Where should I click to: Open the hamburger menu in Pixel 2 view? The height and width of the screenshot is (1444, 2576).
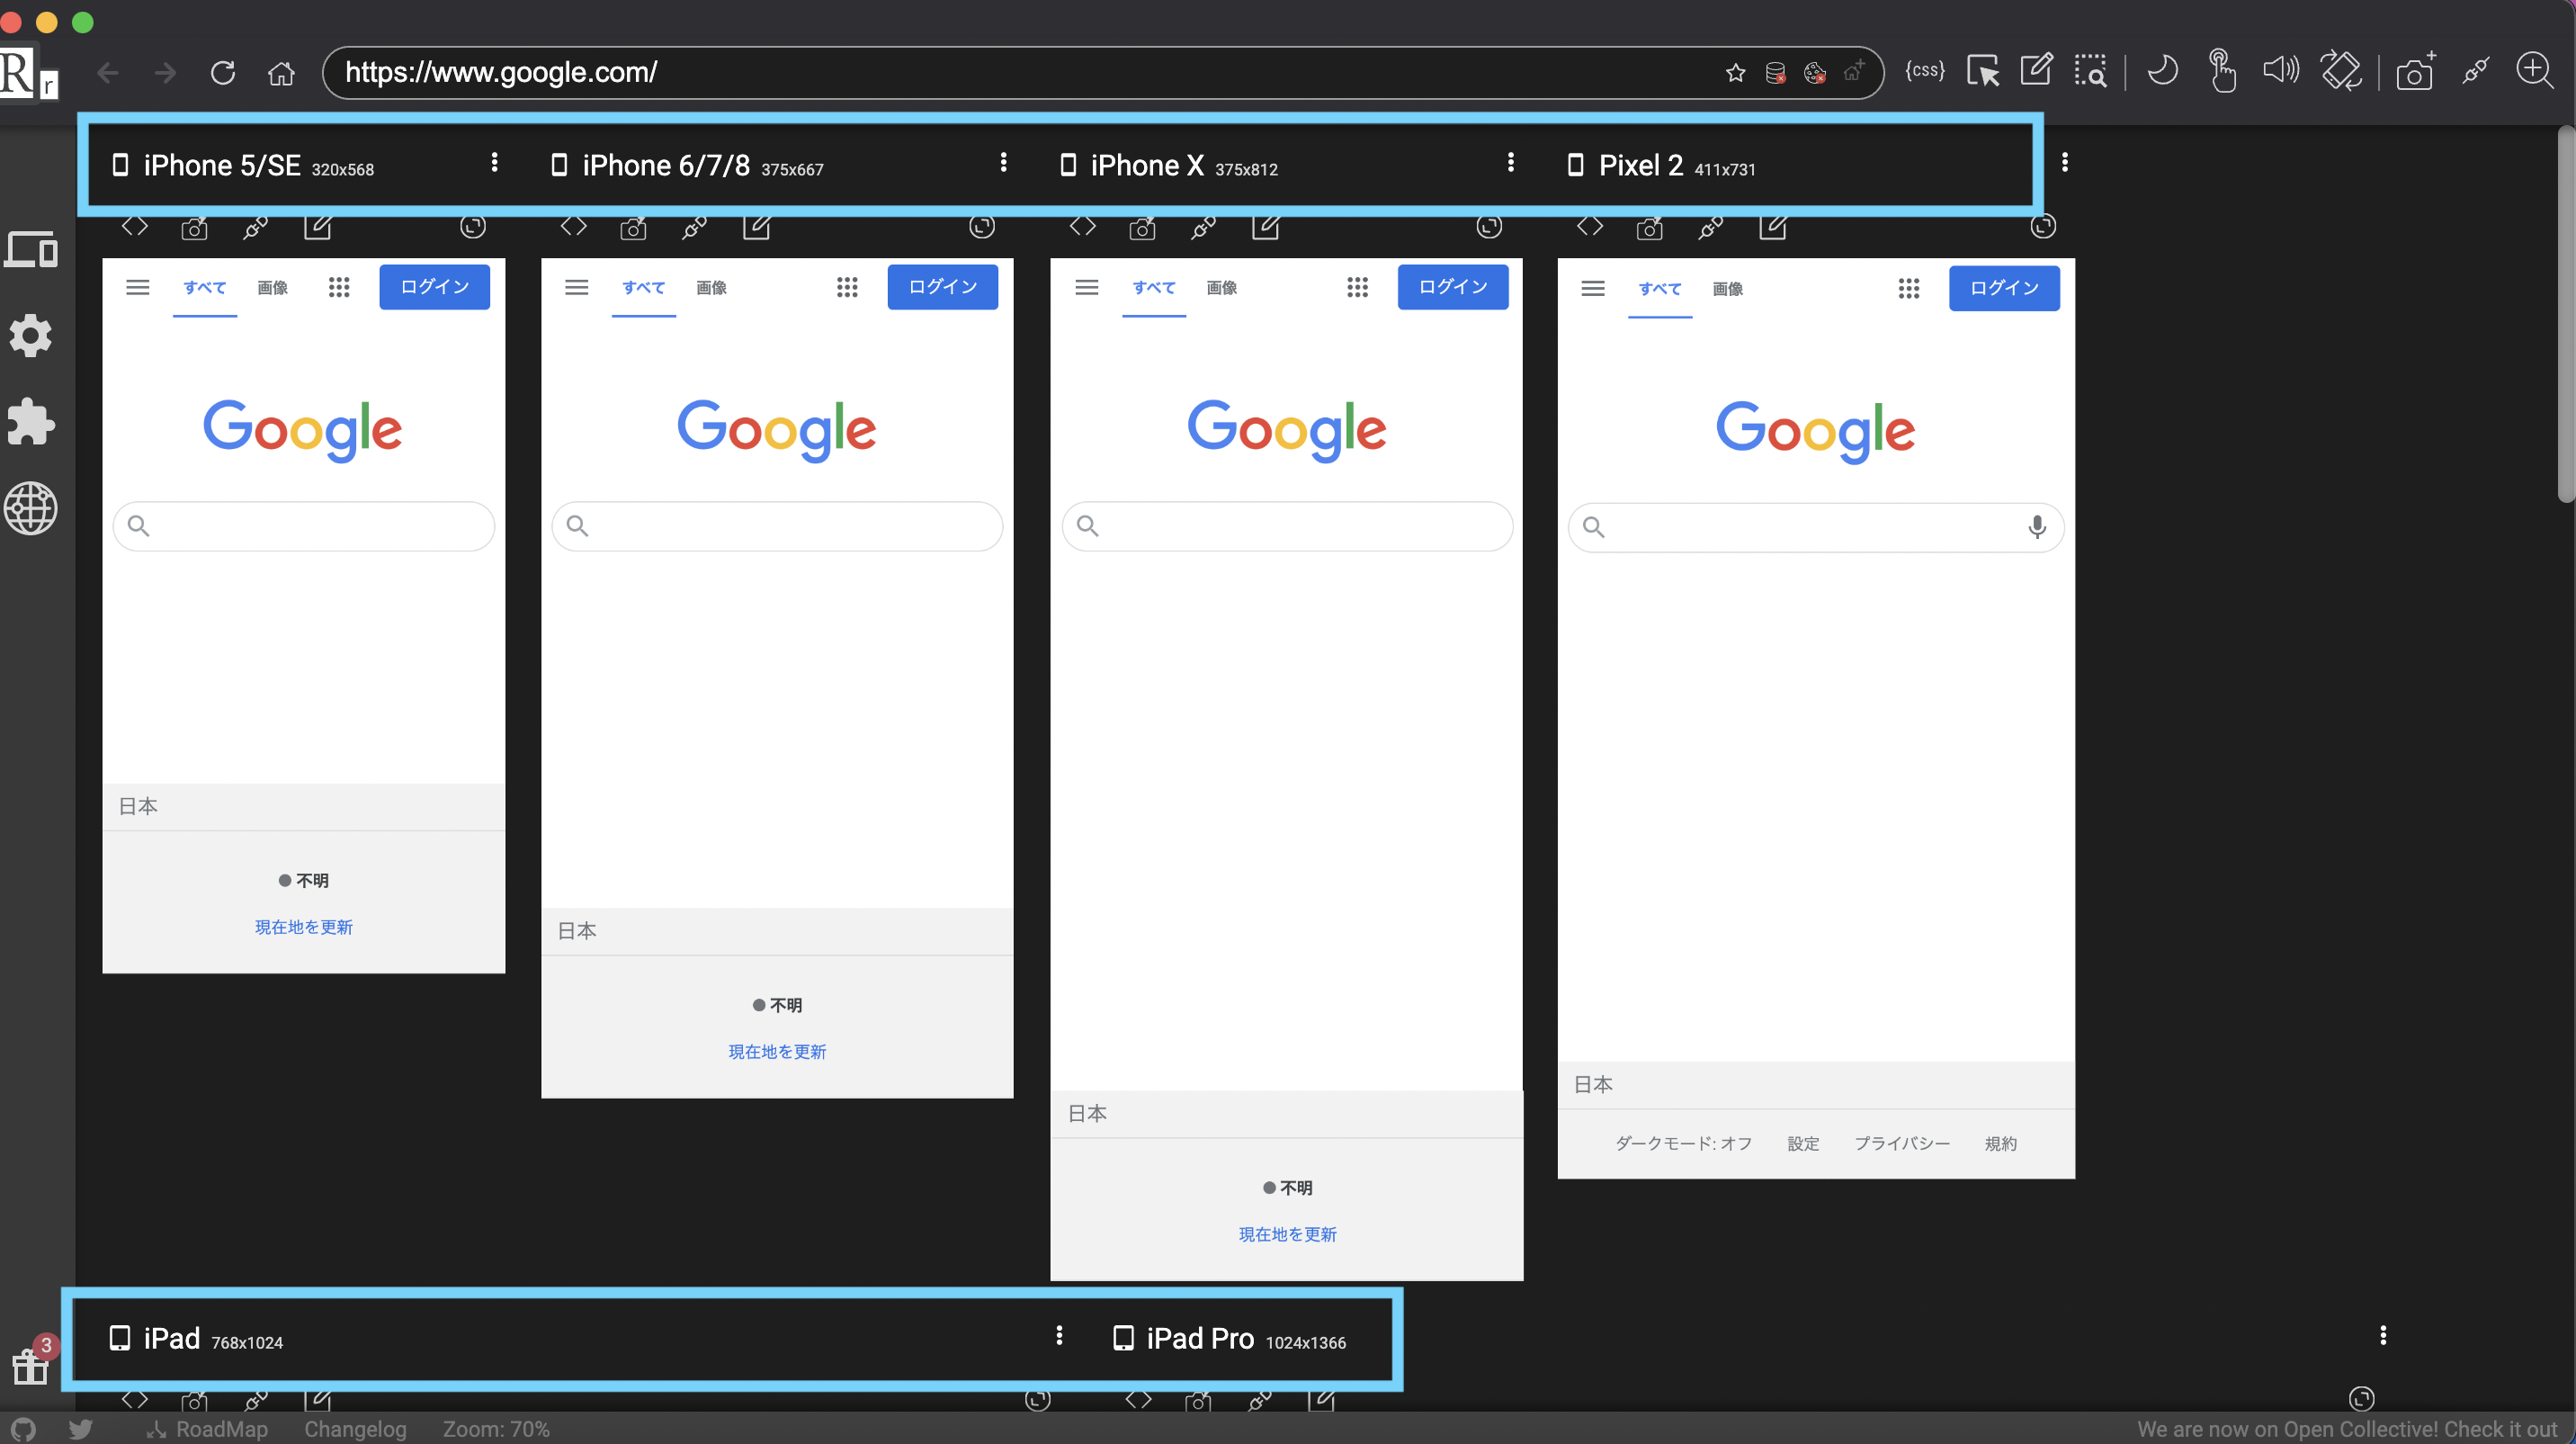[x=1593, y=289]
